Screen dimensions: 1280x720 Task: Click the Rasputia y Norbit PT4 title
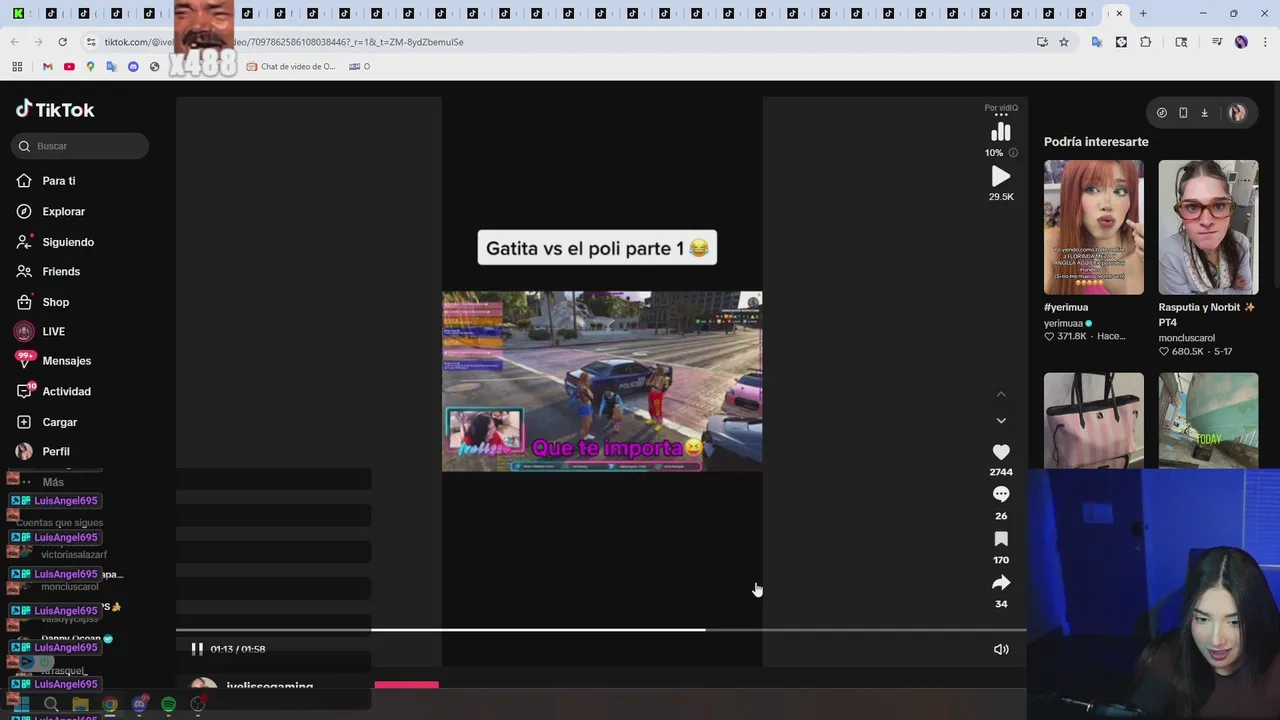coord(1207,314)
